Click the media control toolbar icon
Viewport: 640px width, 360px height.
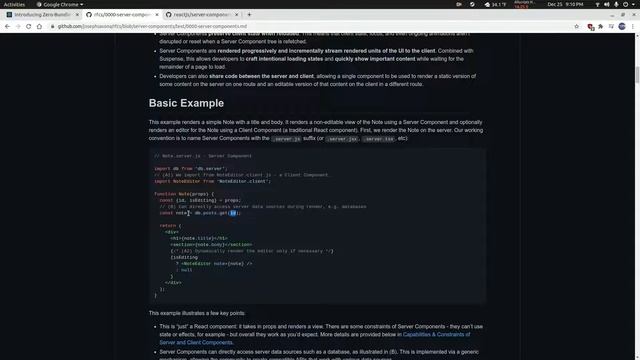tap(611, 27)
